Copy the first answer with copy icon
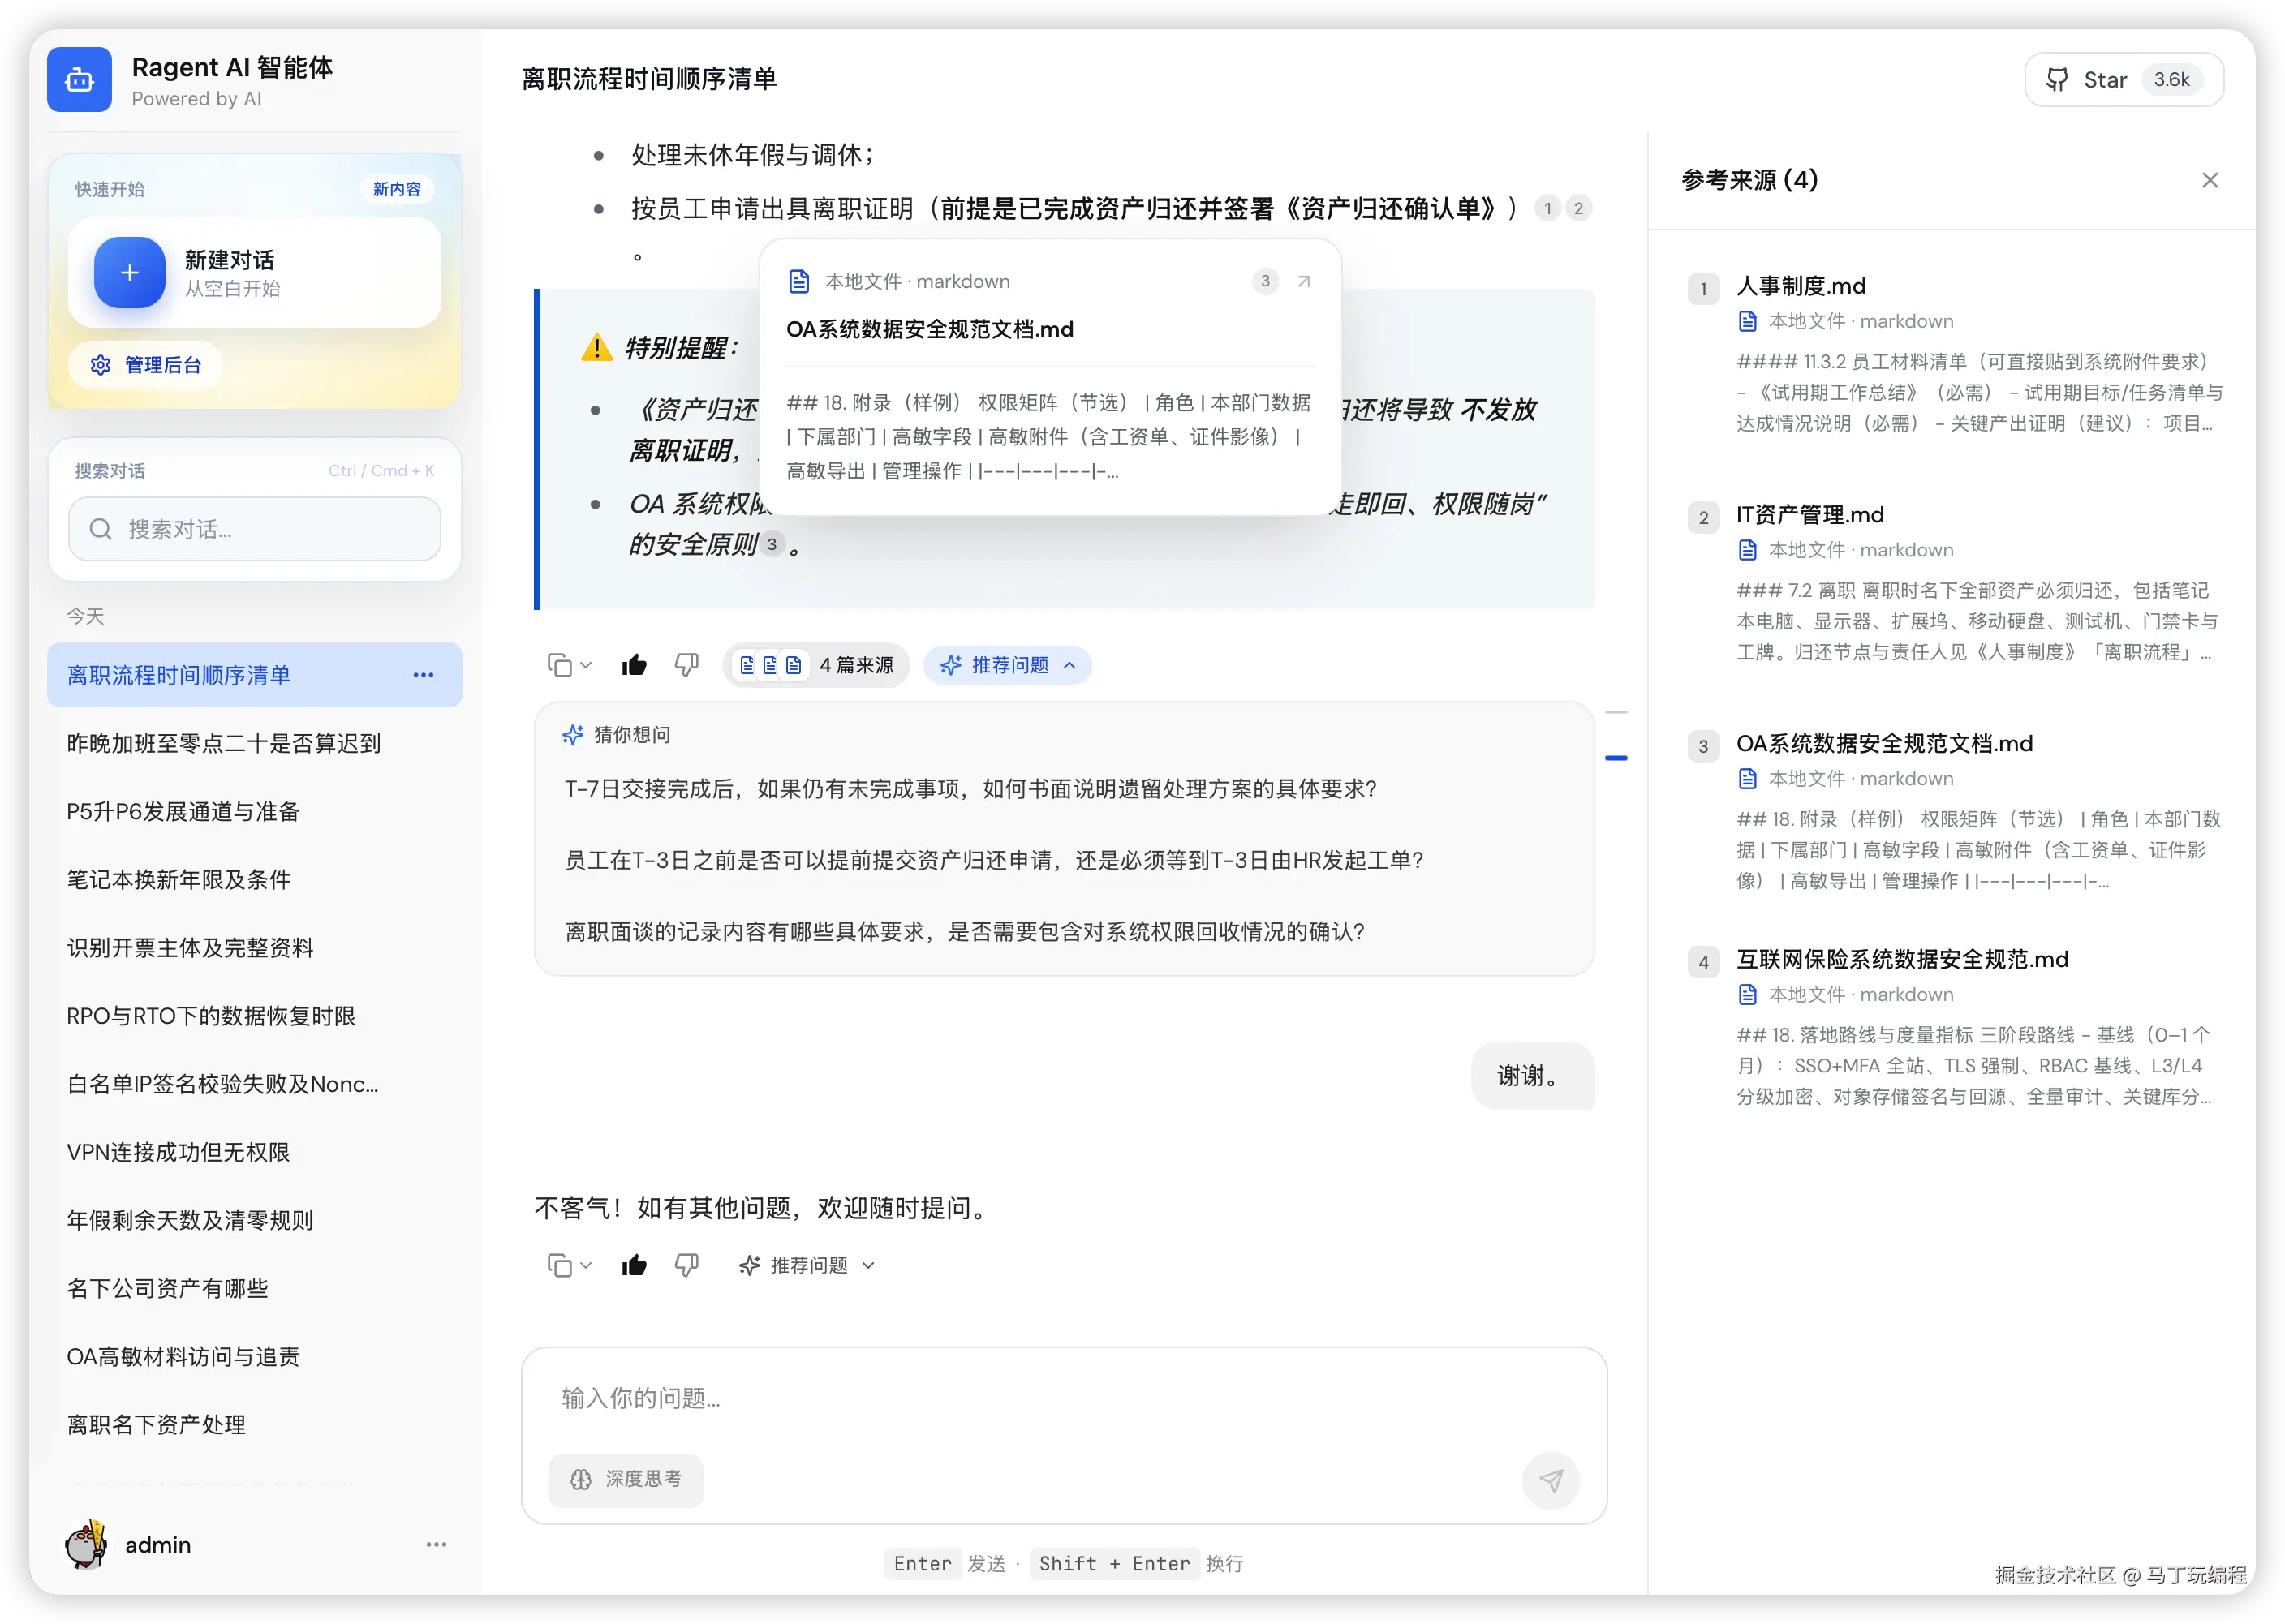 click(x=560, y=665)
